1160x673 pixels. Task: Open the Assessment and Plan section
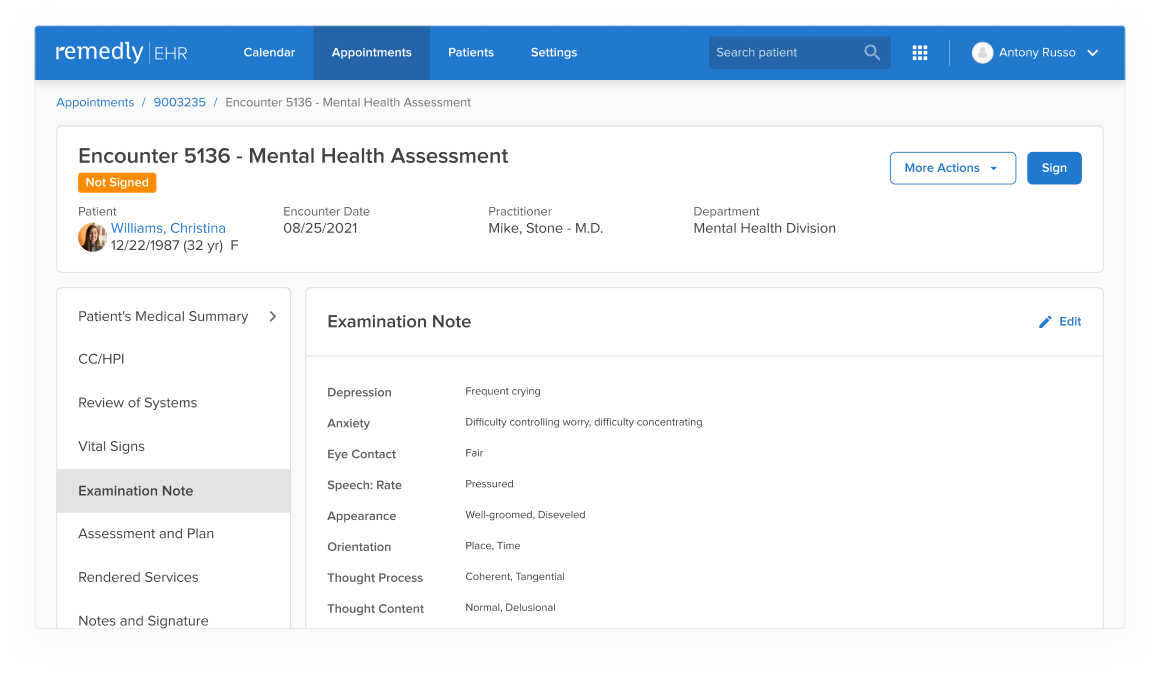(146, 534)
